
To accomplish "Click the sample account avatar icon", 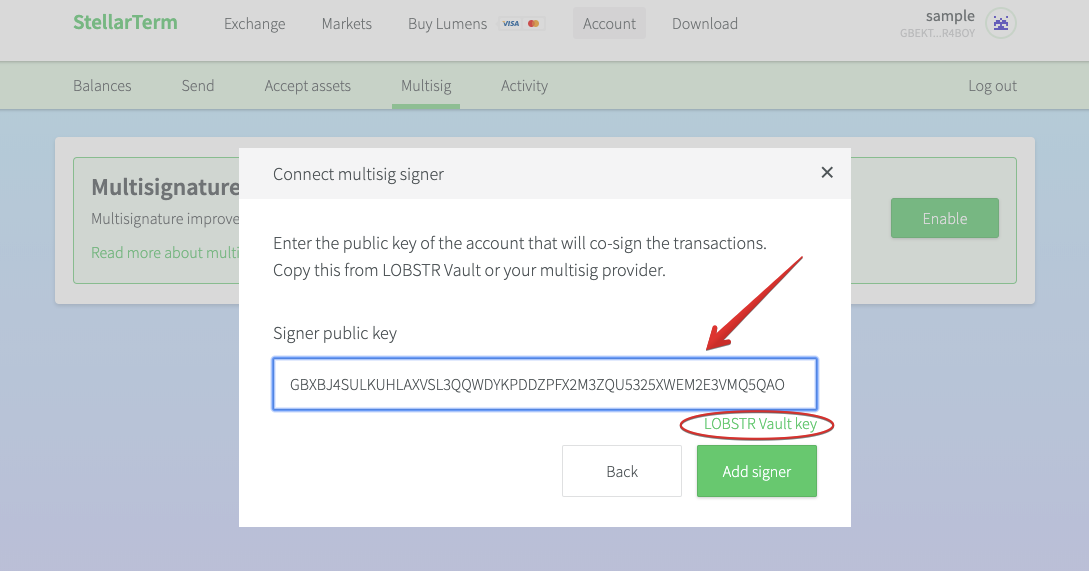I will point(1001,24).
